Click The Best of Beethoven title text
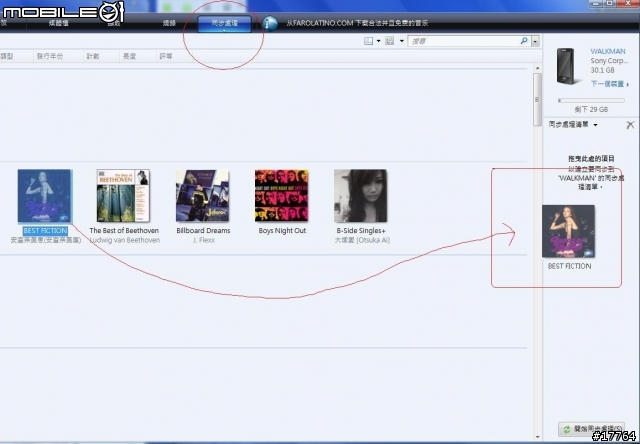The image size is (640, 444). [x=124, y=231]
